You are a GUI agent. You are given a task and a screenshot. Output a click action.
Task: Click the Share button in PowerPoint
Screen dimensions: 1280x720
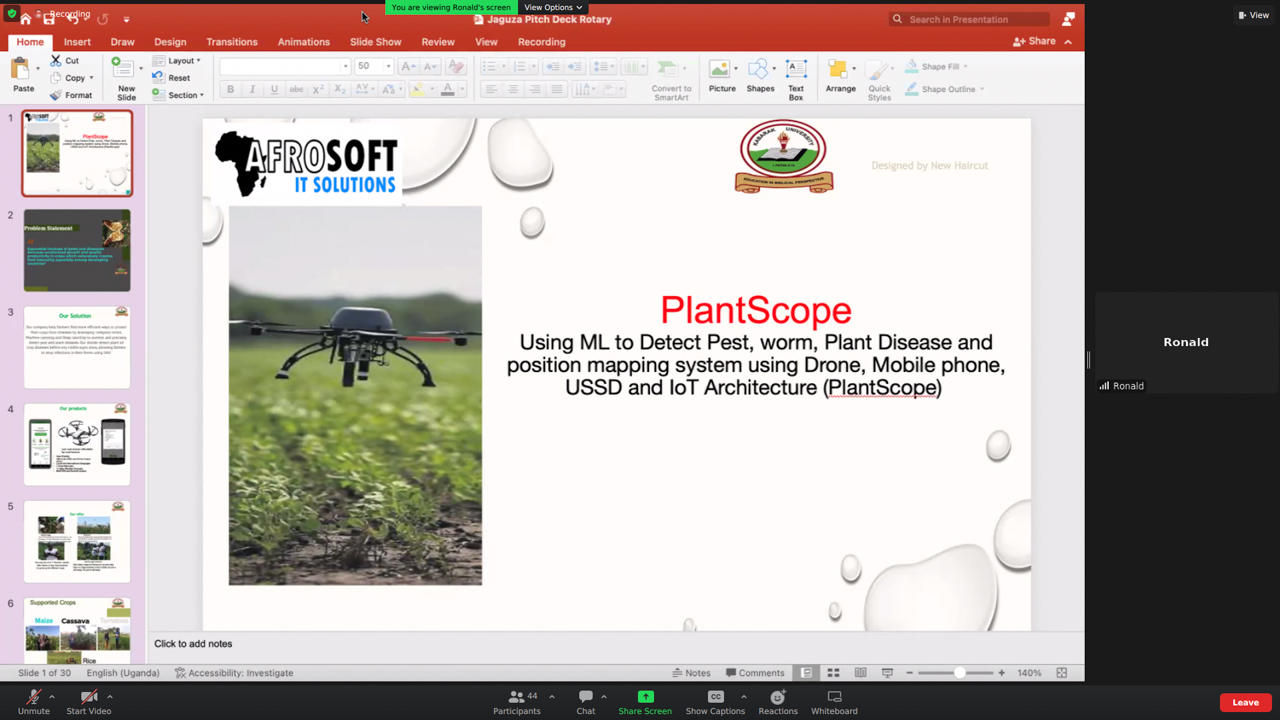1034,42
